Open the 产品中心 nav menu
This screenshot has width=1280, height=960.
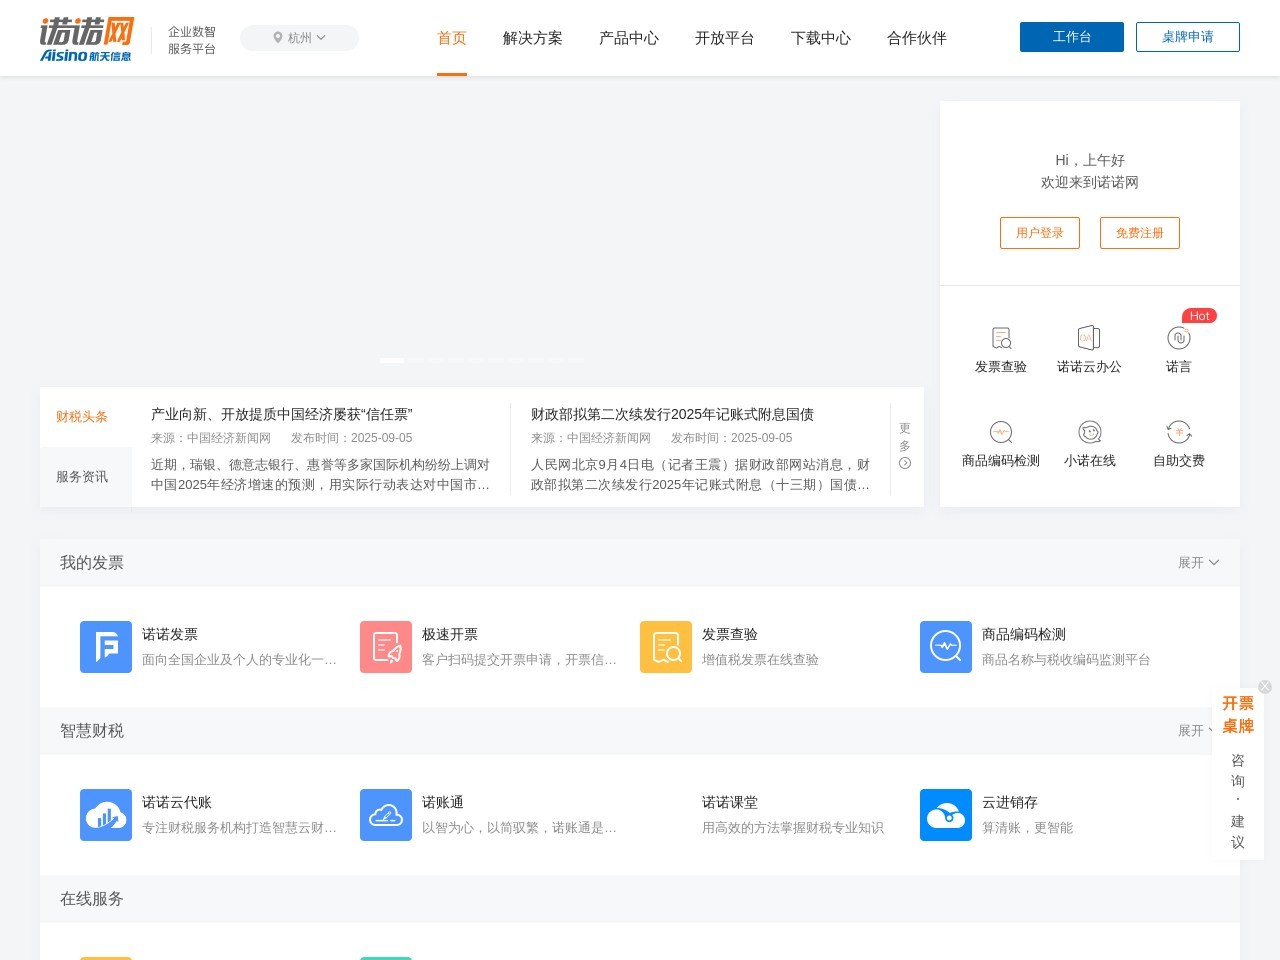tap(629, 38)
